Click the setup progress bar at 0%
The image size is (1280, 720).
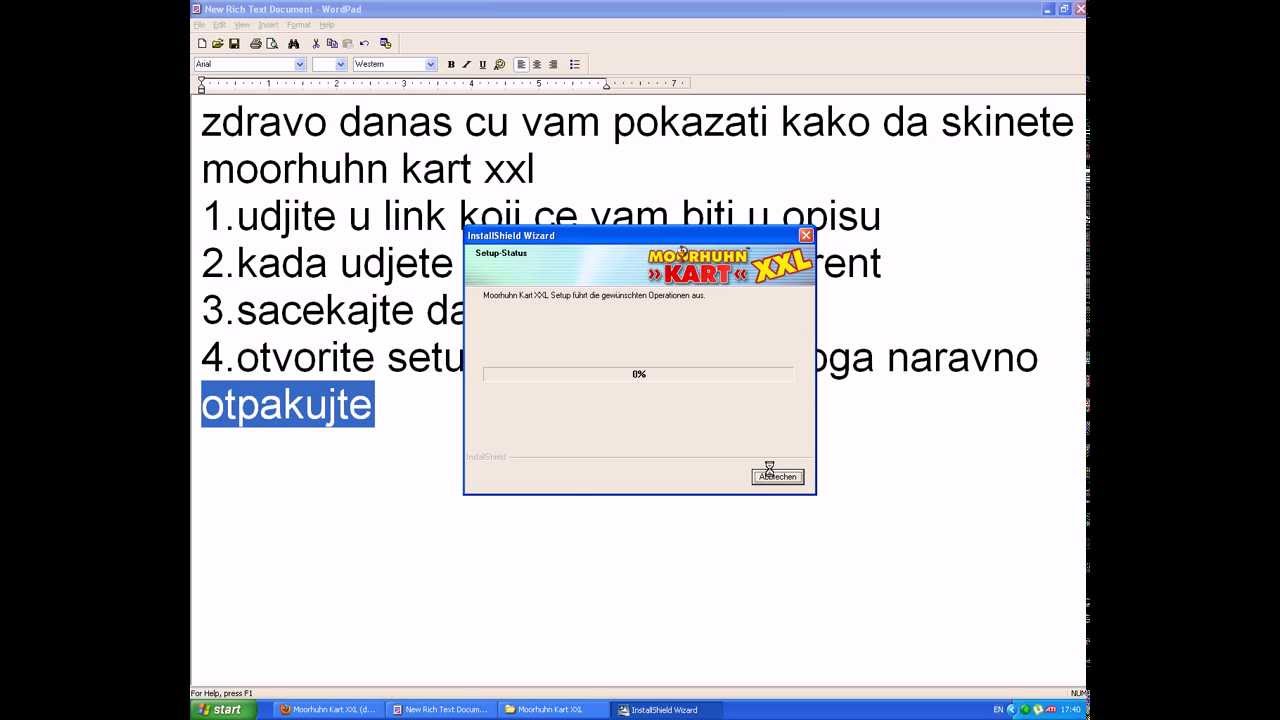click(639, 374)
